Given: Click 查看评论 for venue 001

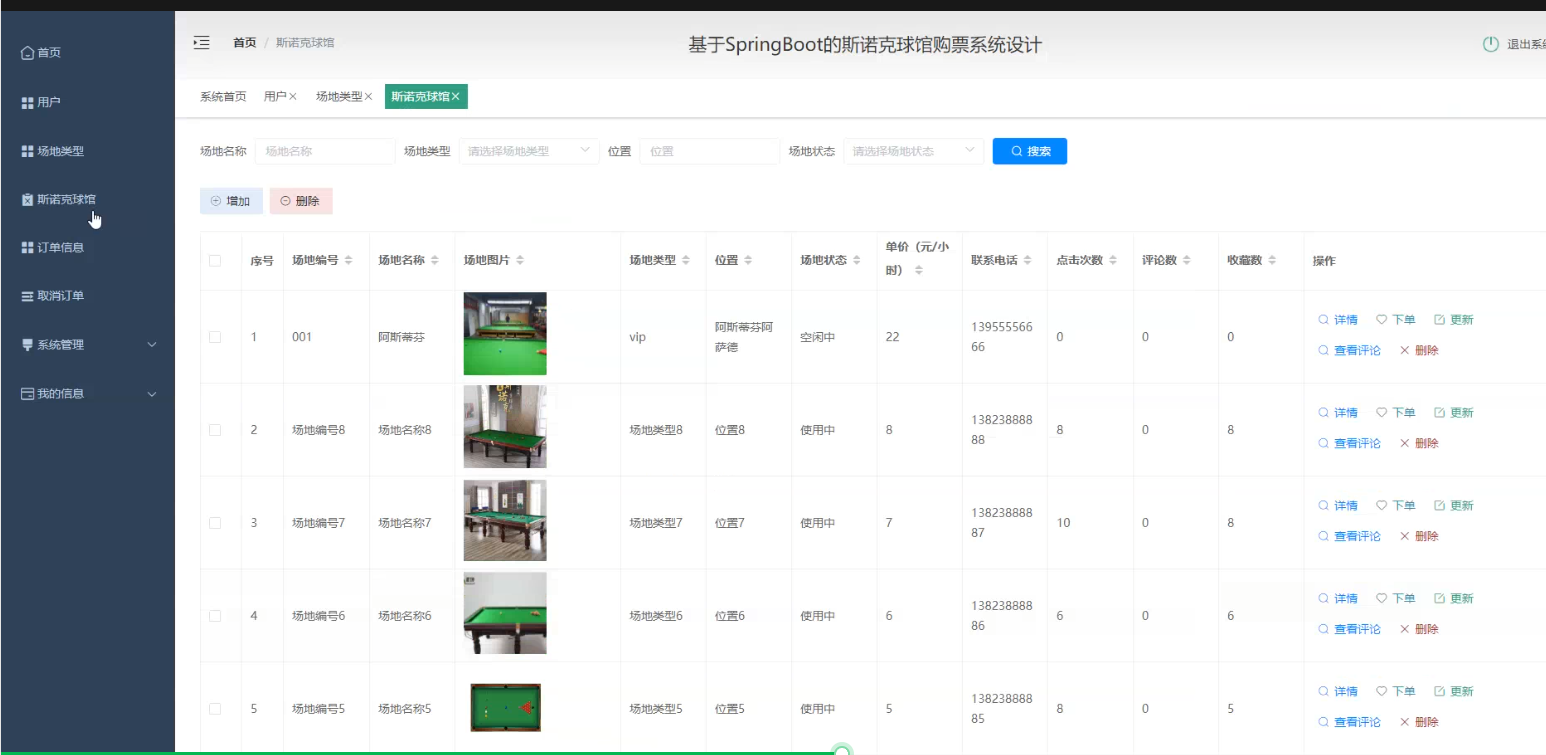Looking at the screenshot, I should point(1349,351).
